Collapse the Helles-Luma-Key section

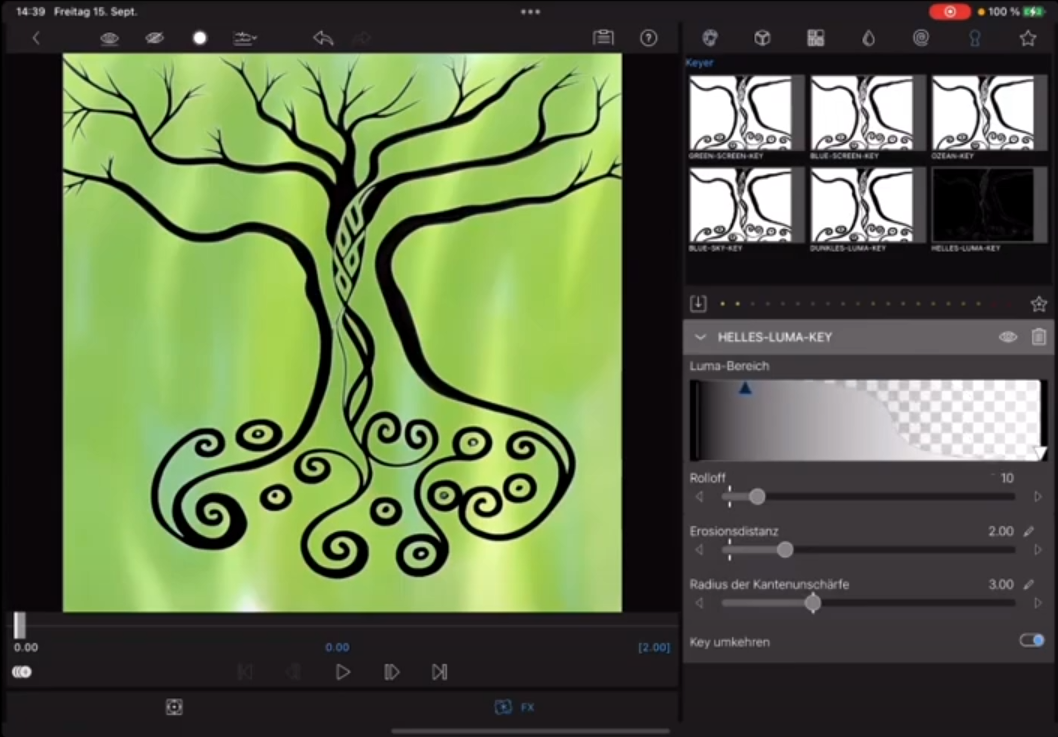pos(700,337)
